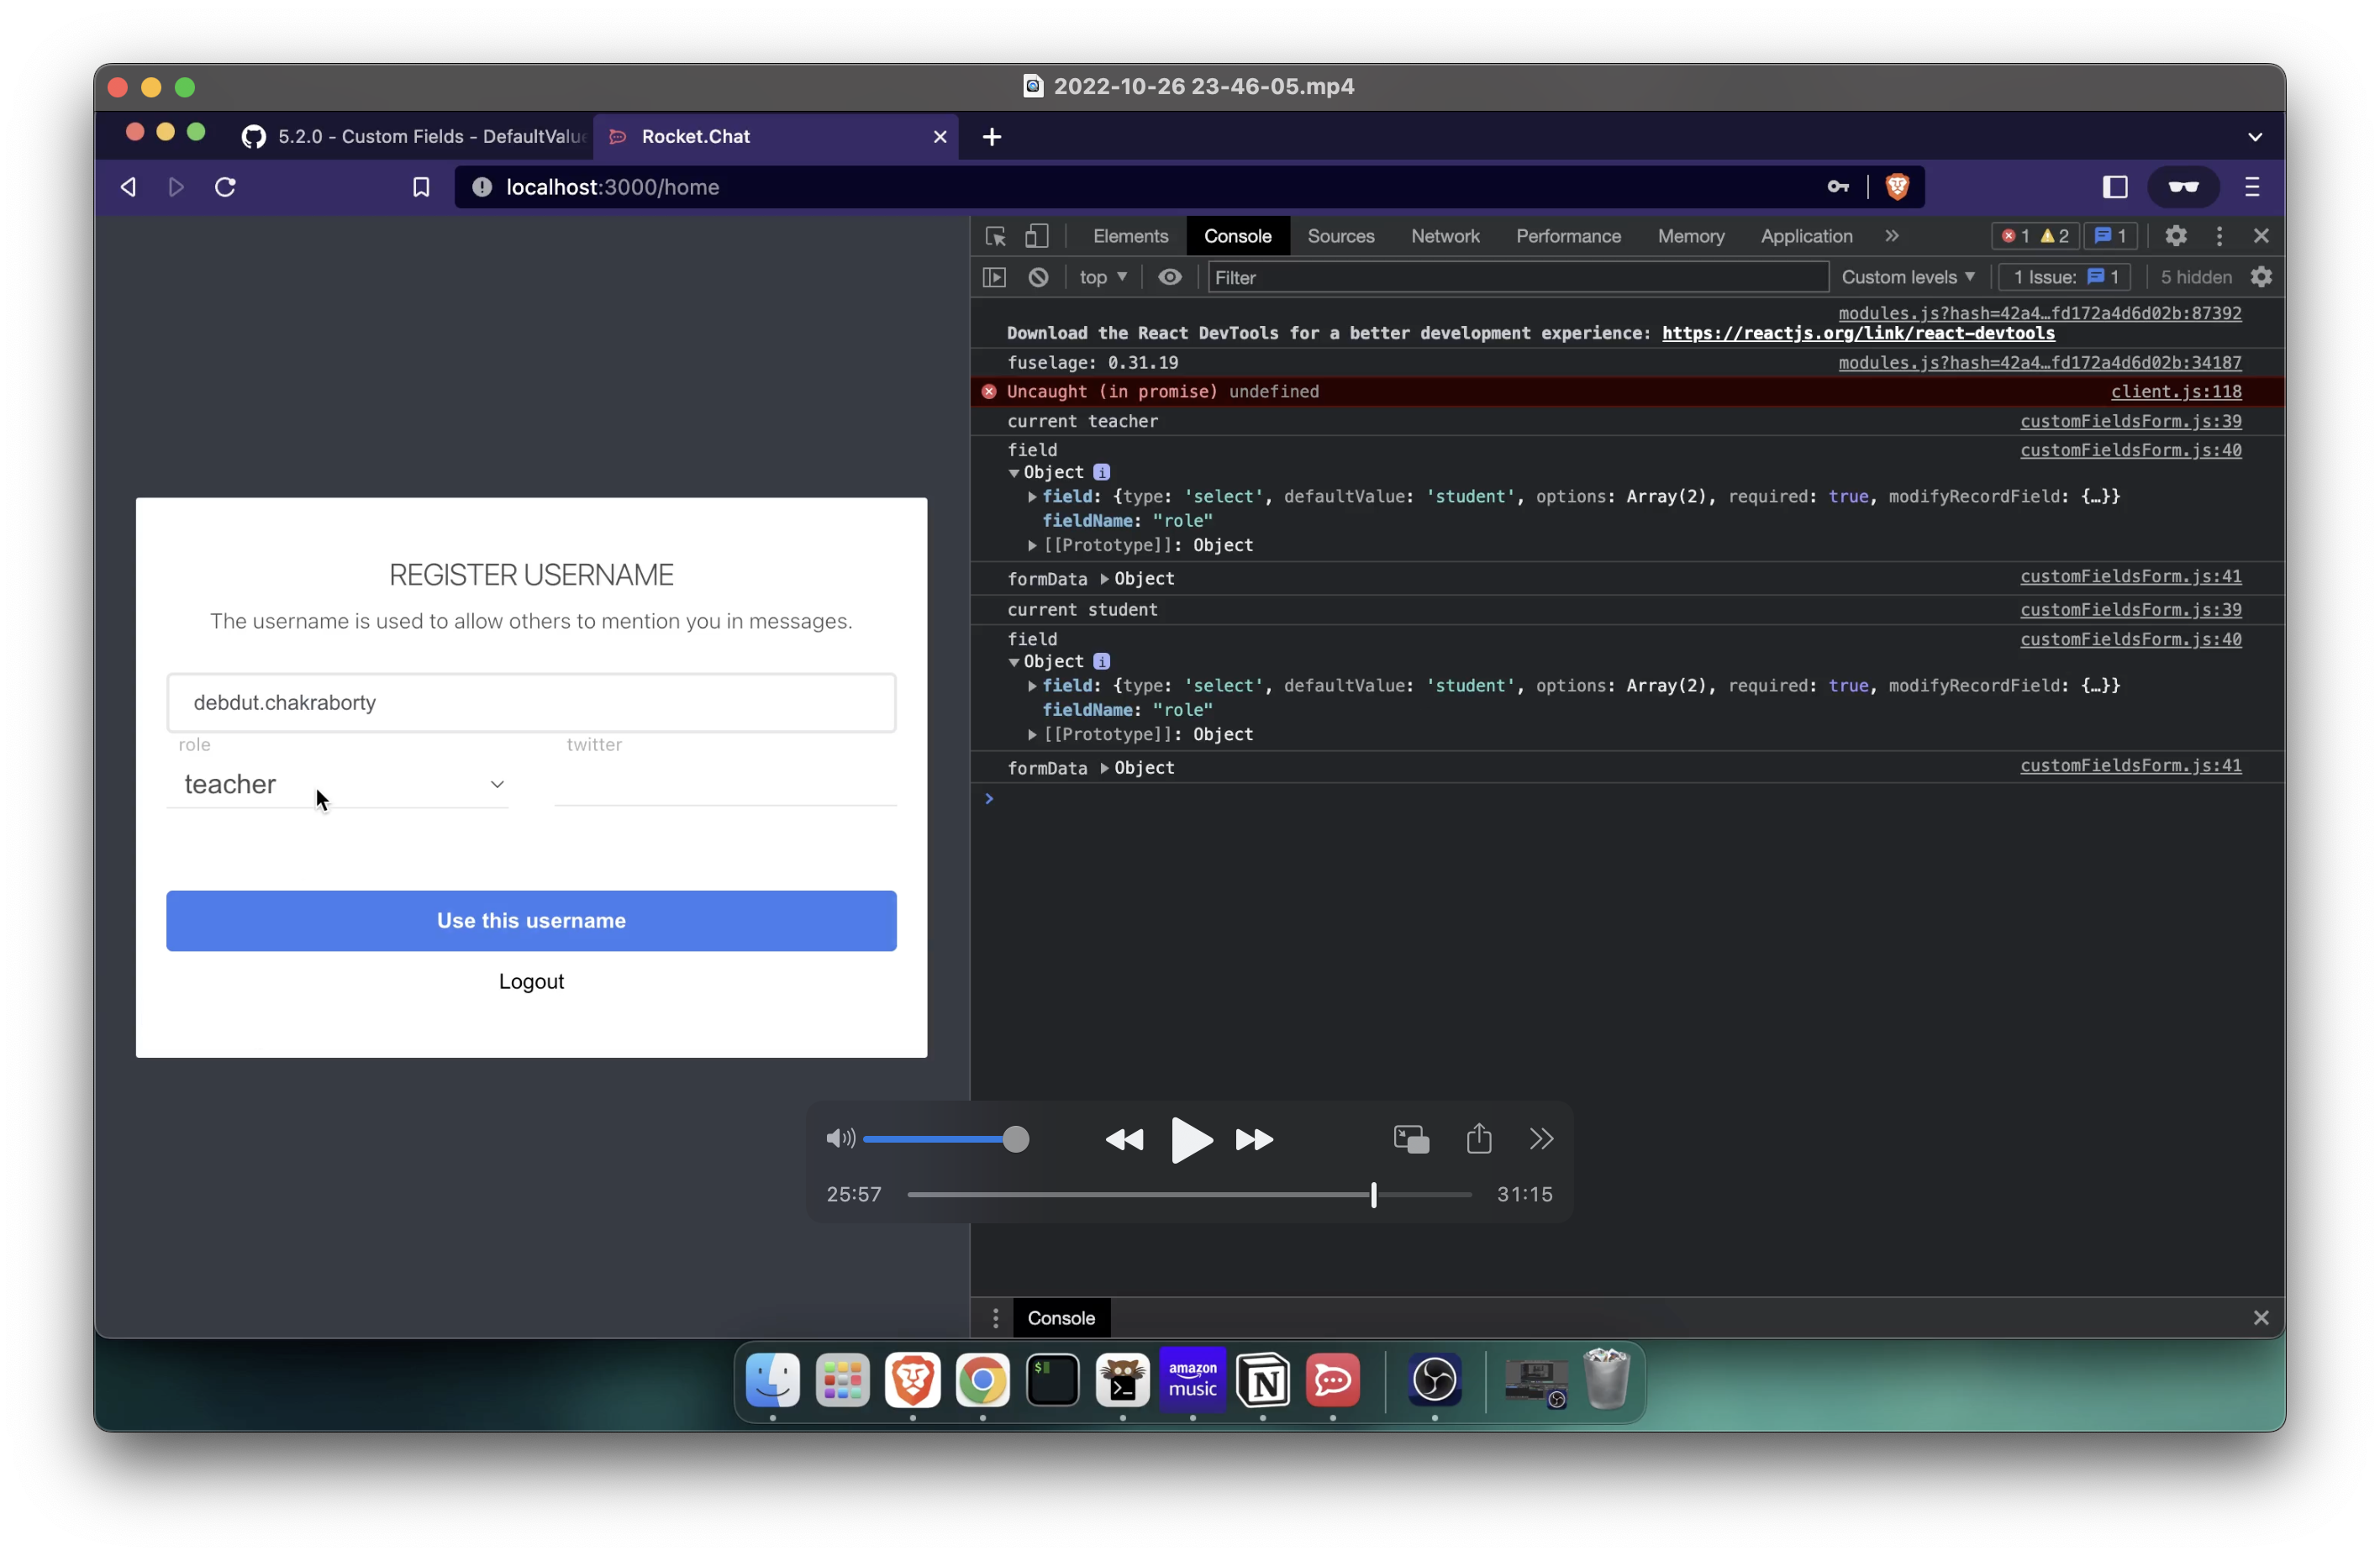The height and width of the screenshot is (1556, 2380).
Task: Expand field property in first Object
Action: tap(1032, 497)
